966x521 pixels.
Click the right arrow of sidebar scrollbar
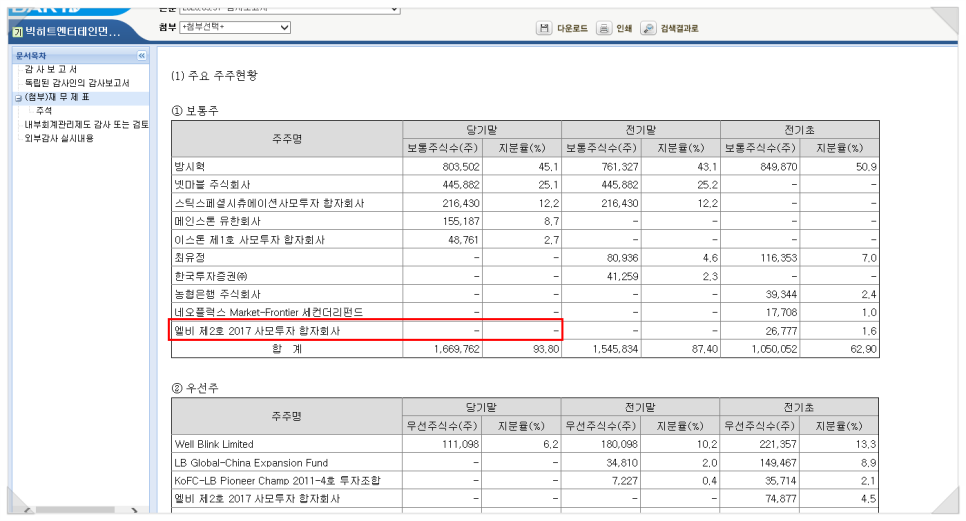point(134,511)
